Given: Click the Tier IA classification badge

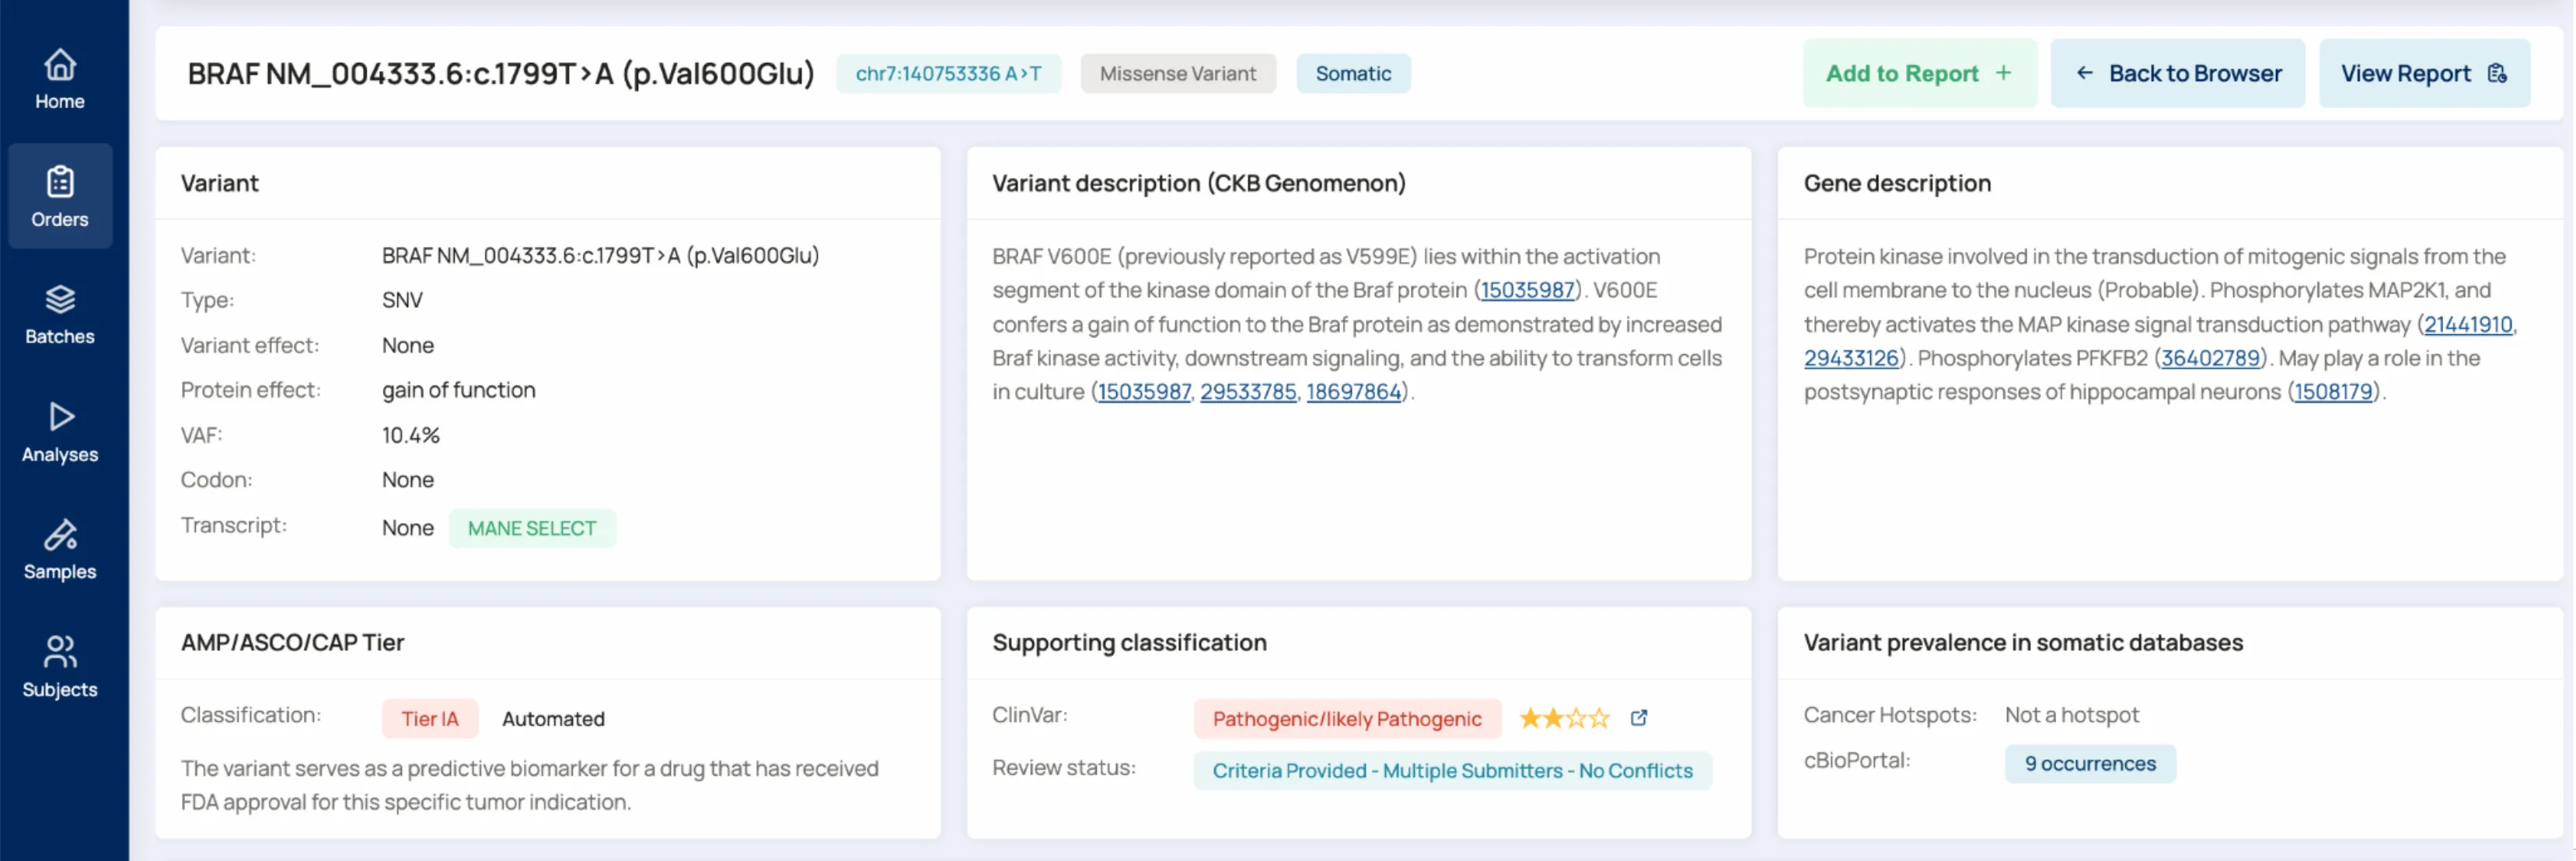Looking at the screenshot, I should (x=430, y=718).
